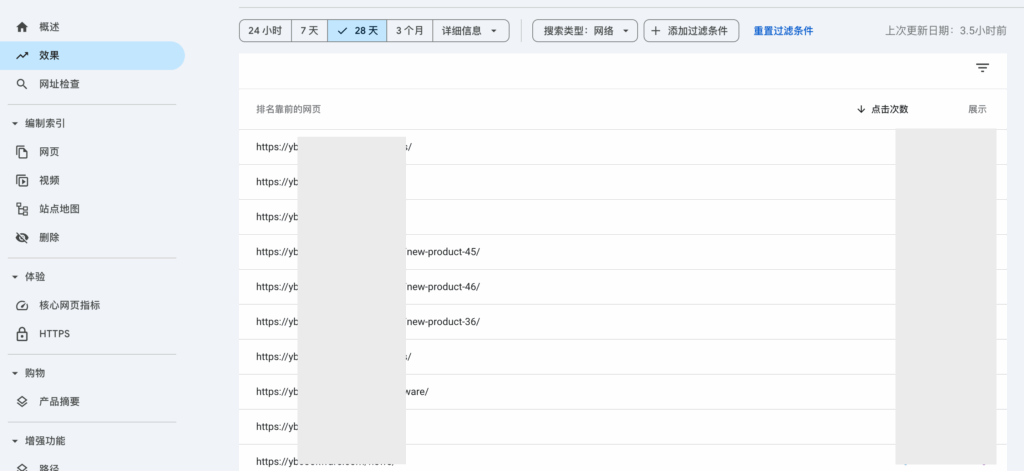Click the URL row ending new-product-36/
The width and height of the screenshot is (1024, 471).
point(623,322)
